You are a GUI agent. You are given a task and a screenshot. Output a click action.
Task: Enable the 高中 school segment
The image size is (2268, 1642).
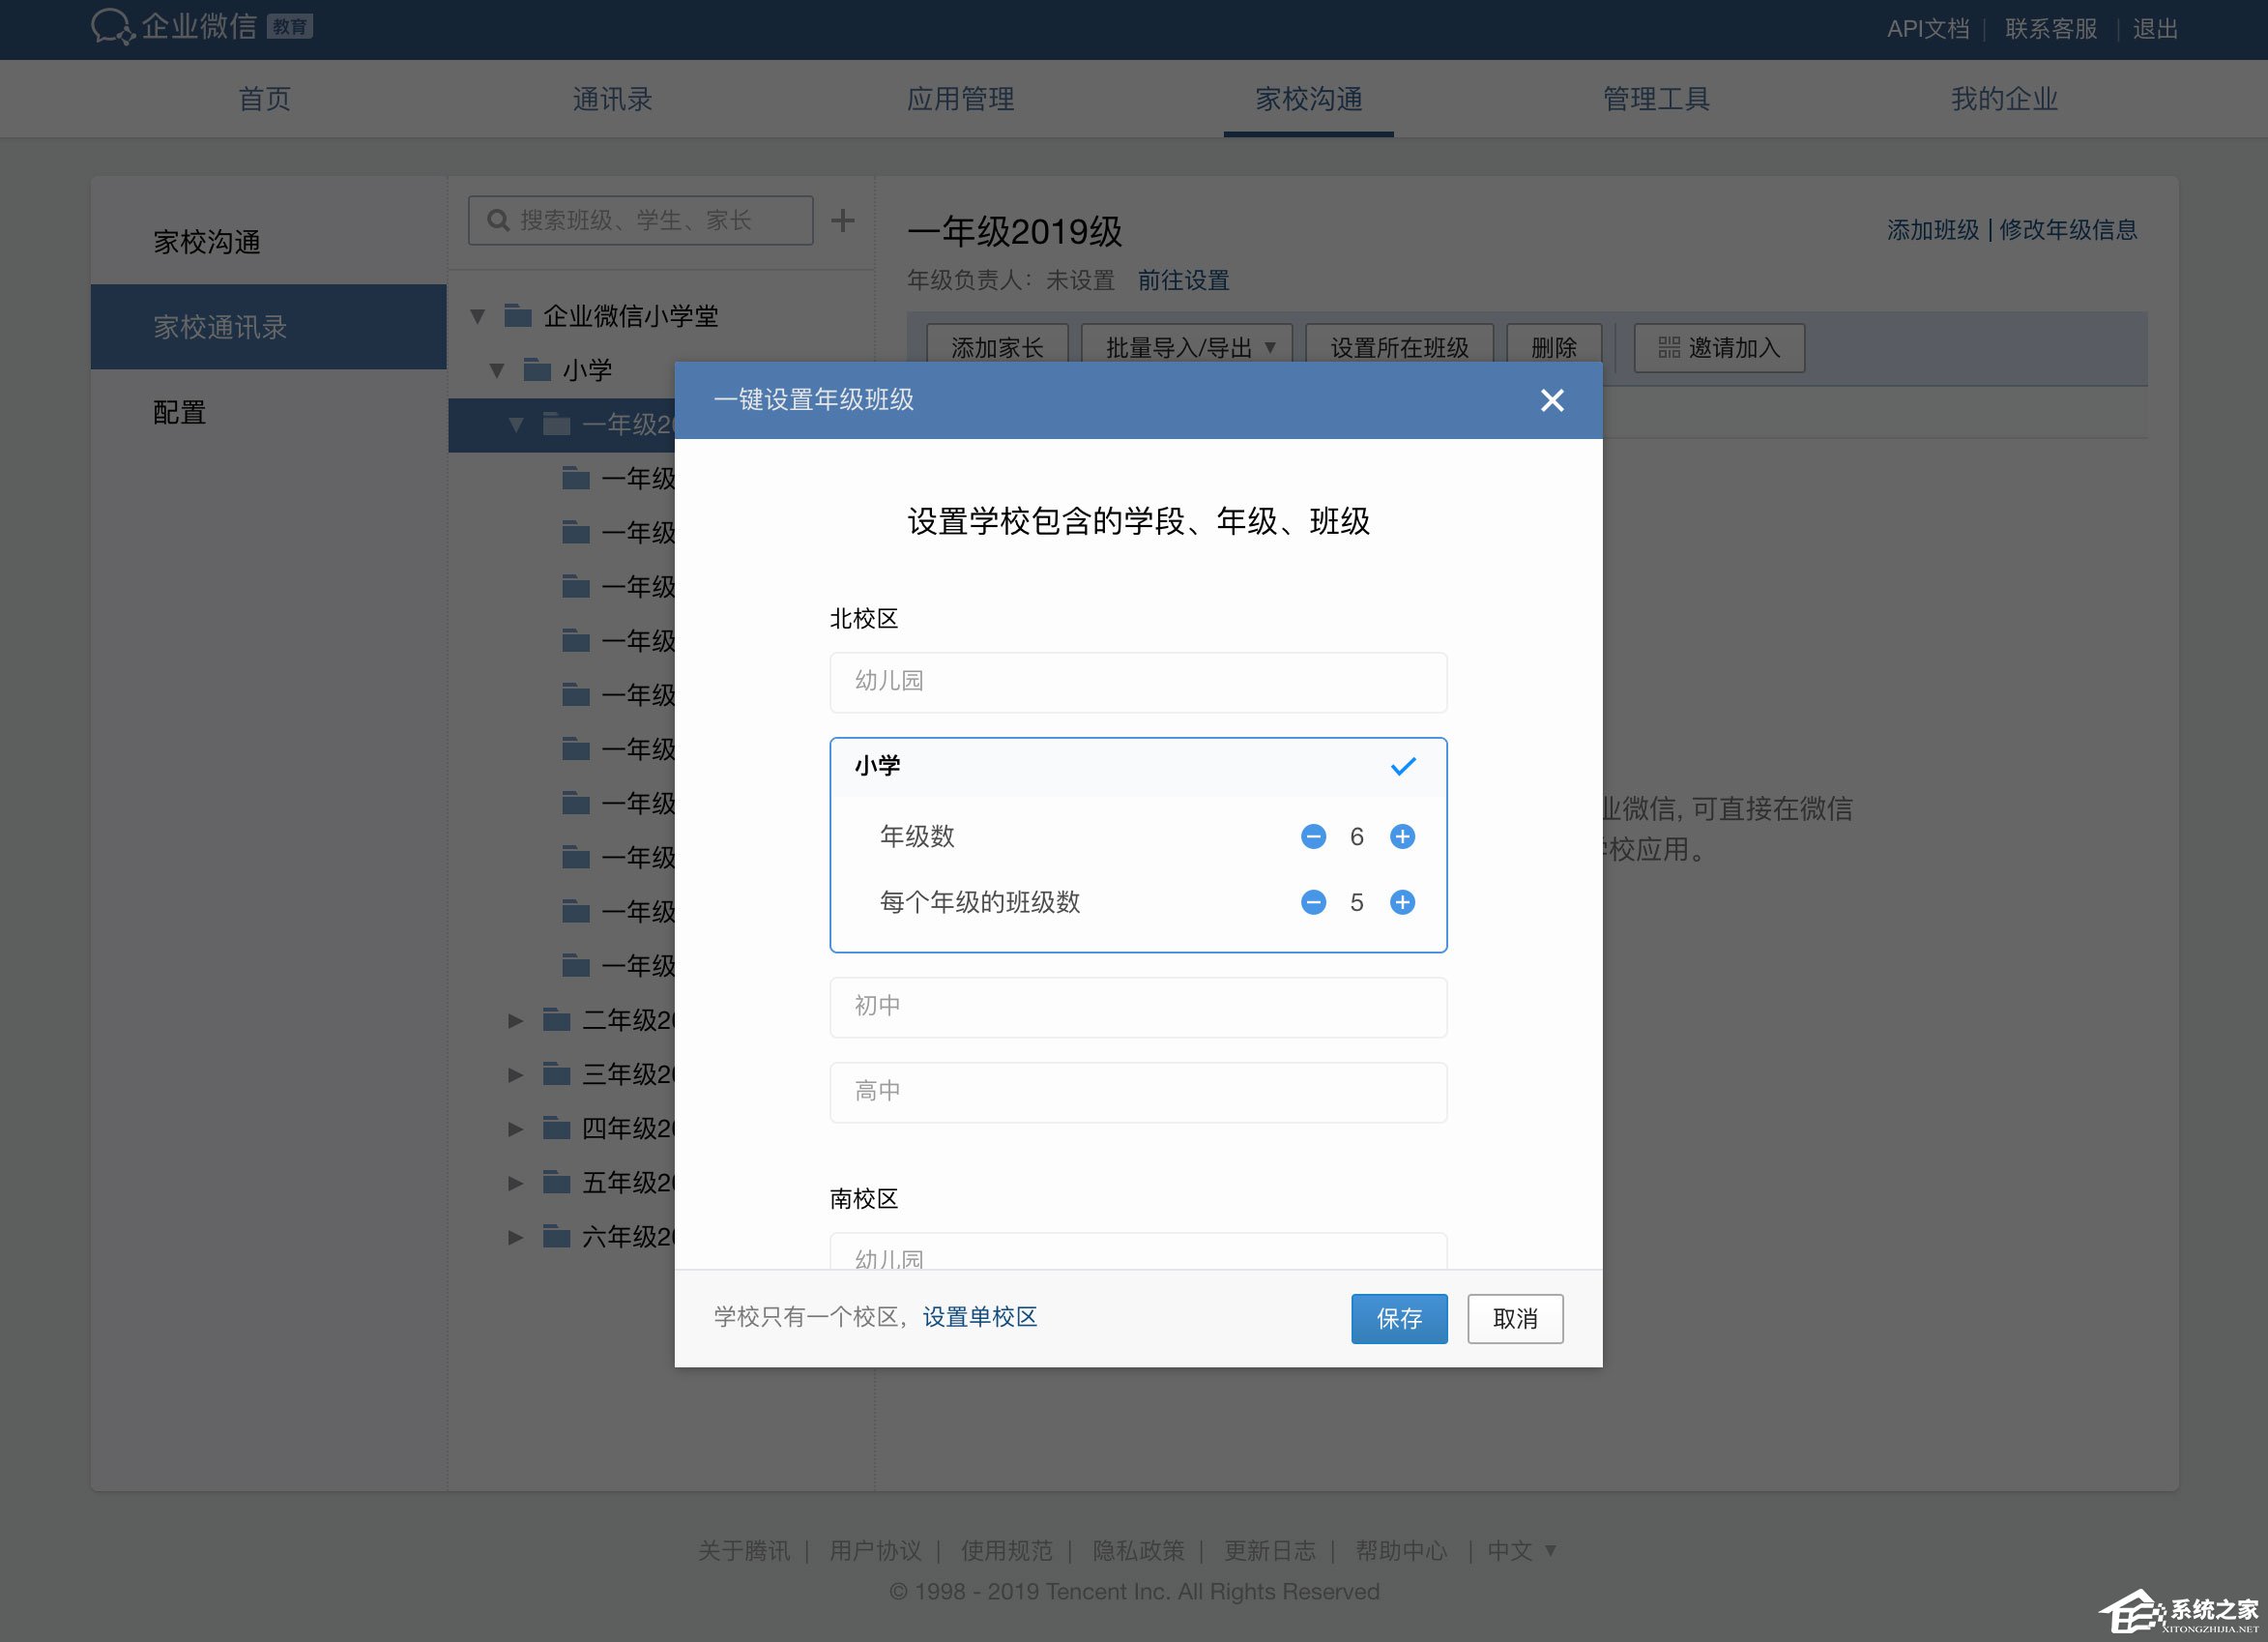1138,1091
